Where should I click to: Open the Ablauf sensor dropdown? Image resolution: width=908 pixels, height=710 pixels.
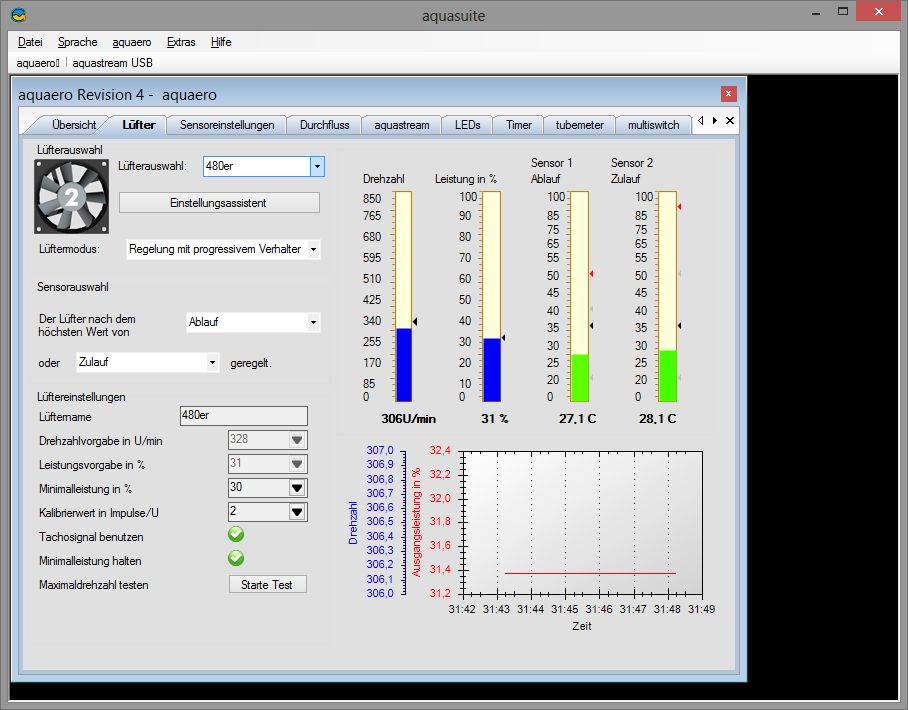point(313,323)
